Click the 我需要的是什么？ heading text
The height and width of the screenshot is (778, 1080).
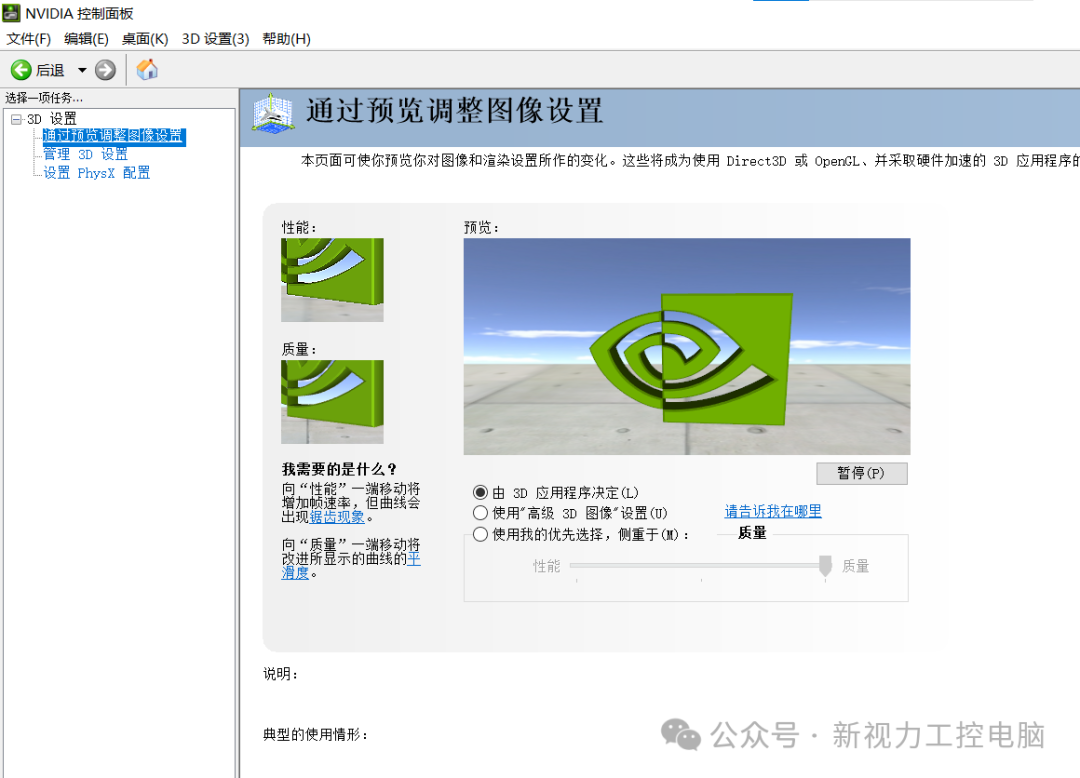click(x=340, y=470)
